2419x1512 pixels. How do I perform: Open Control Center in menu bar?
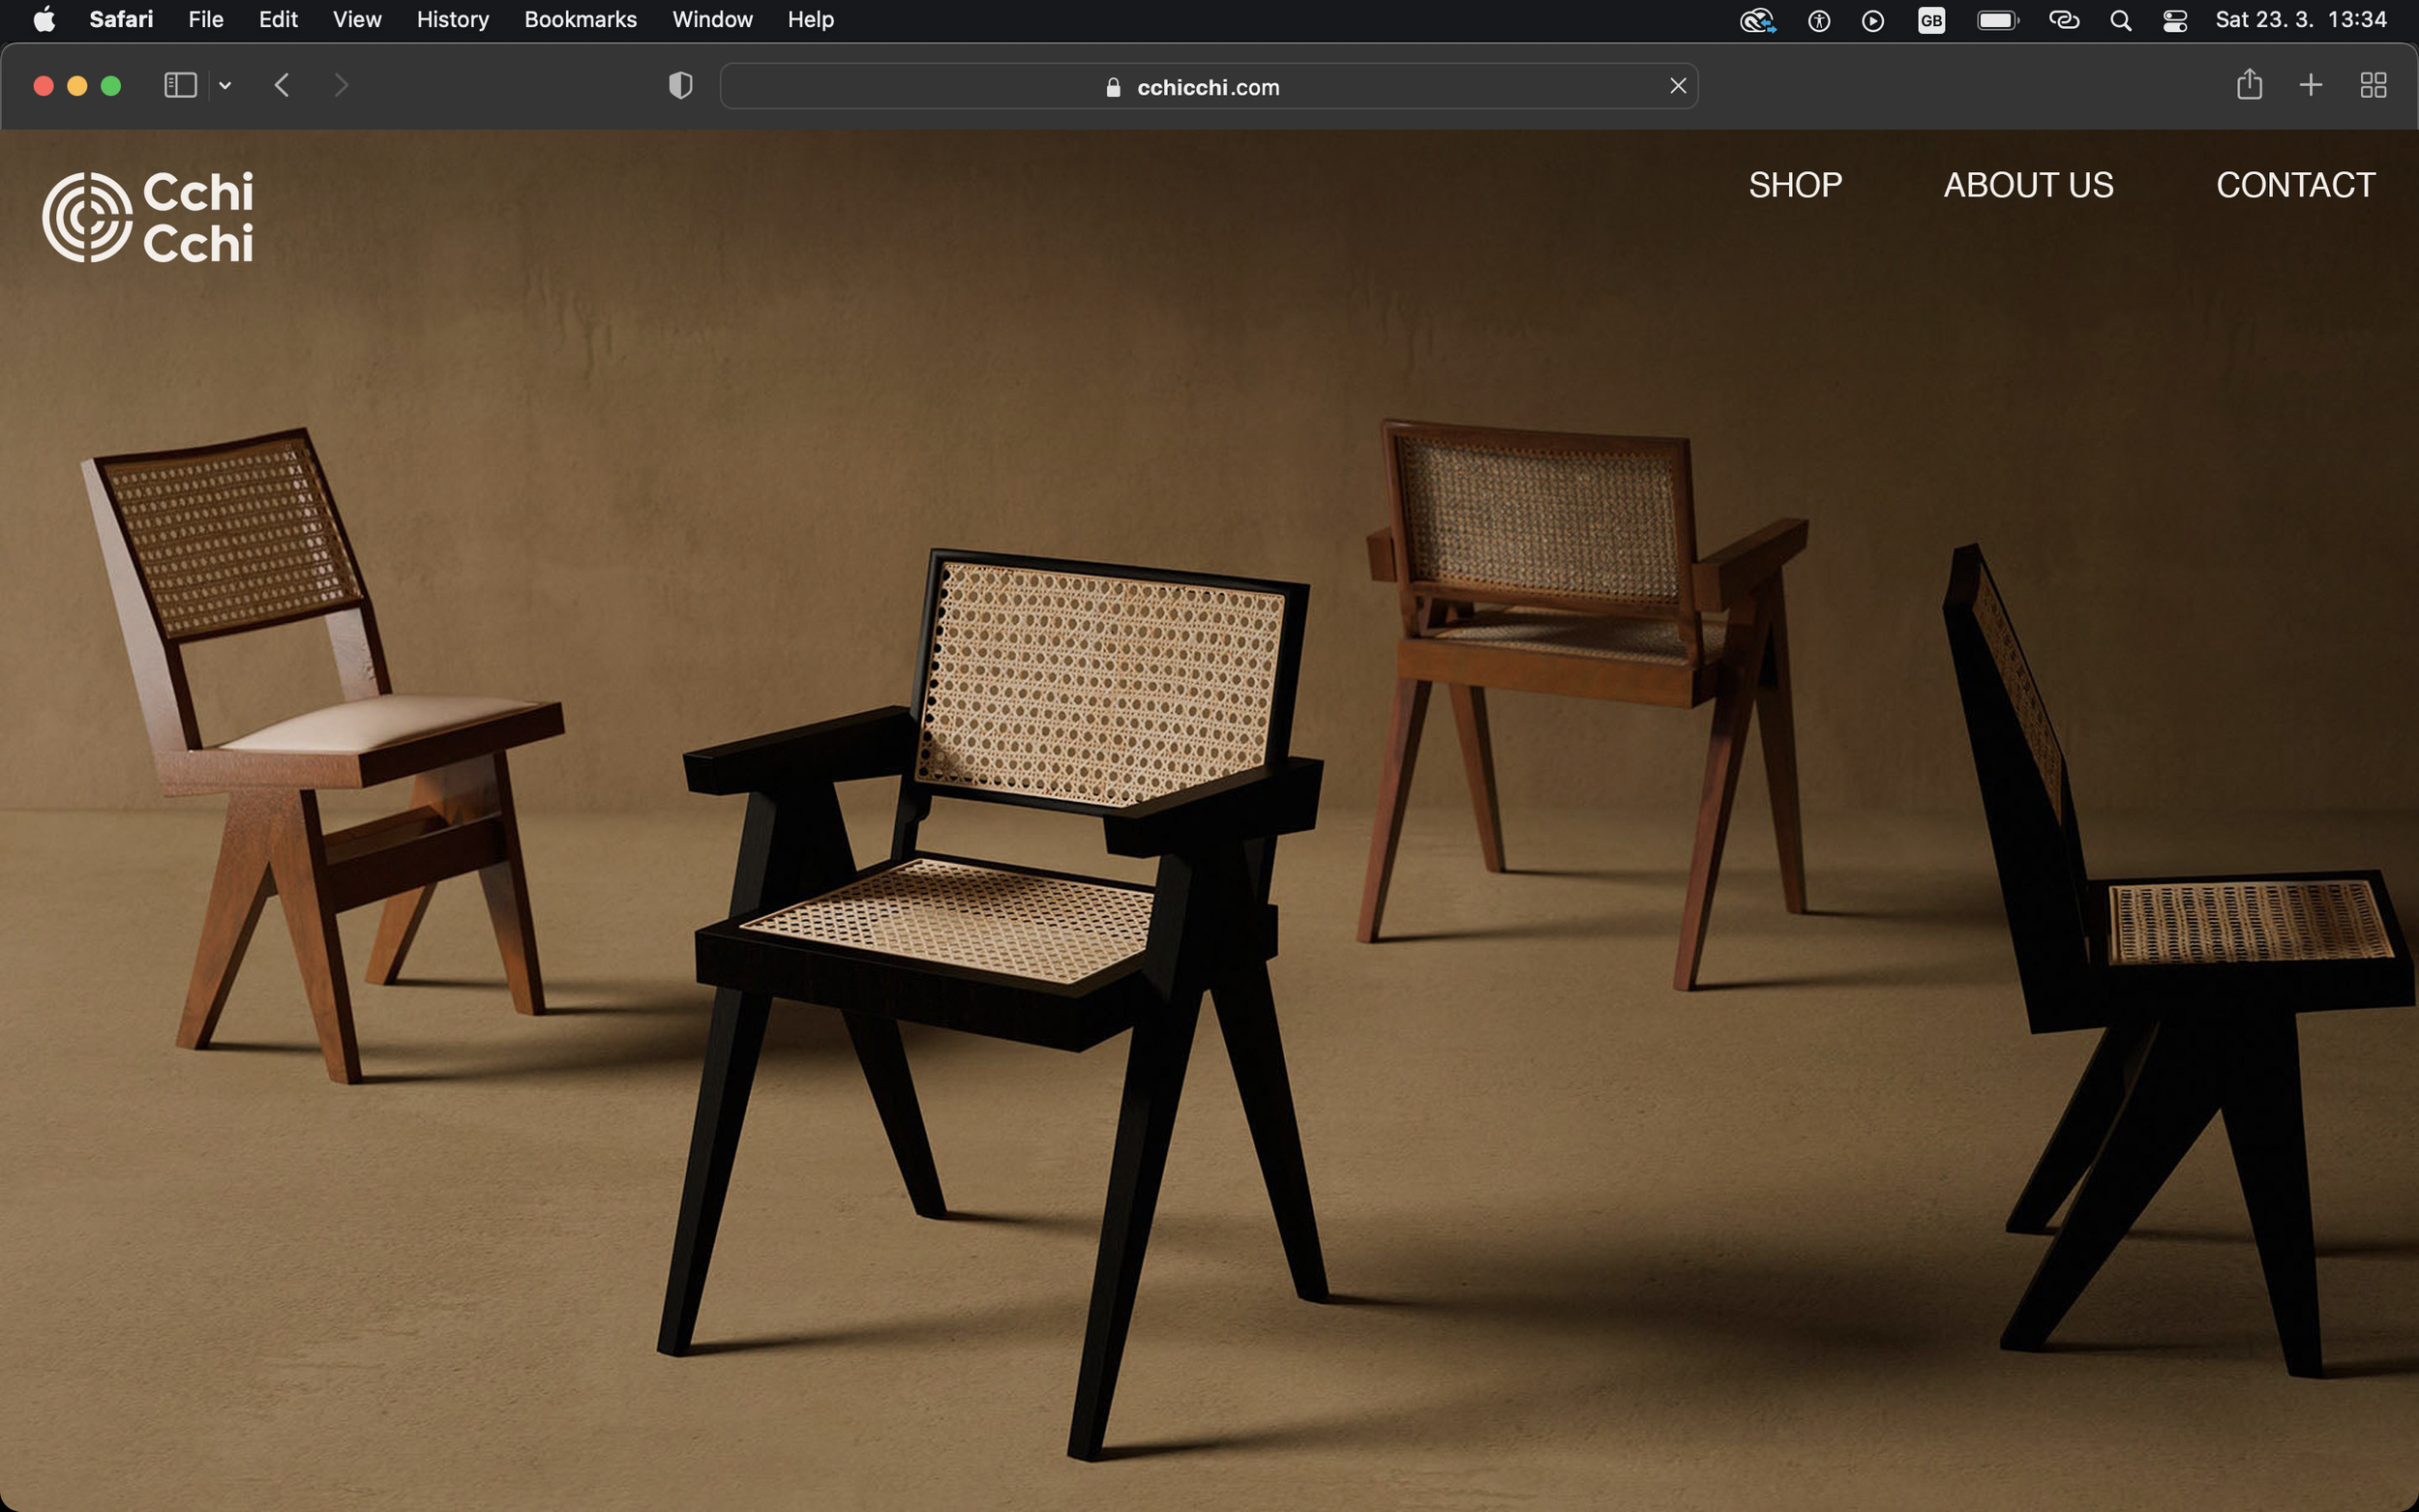[2174, 20]
